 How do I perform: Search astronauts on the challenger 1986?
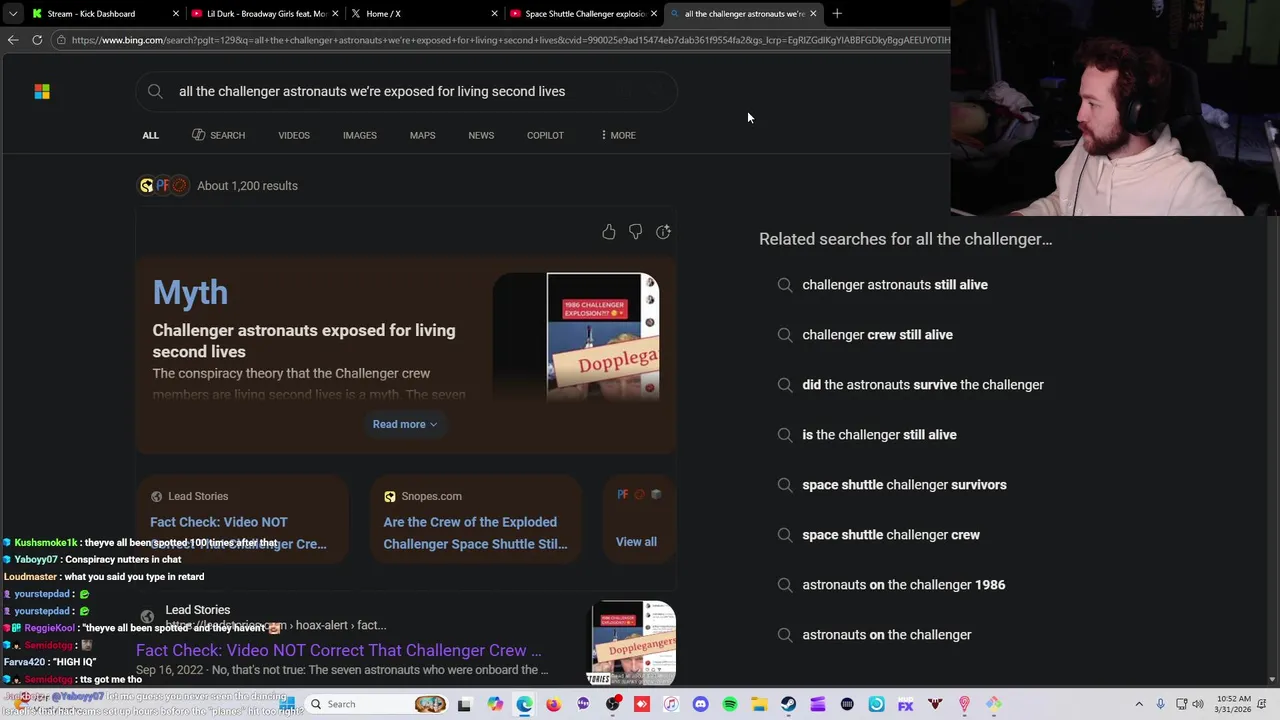903,585
